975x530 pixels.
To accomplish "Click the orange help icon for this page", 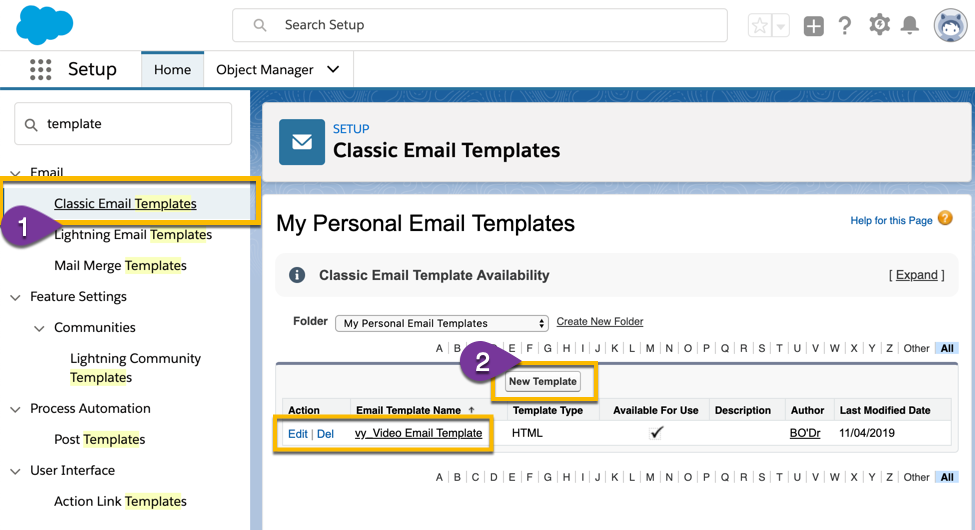I will coord(945,218).
